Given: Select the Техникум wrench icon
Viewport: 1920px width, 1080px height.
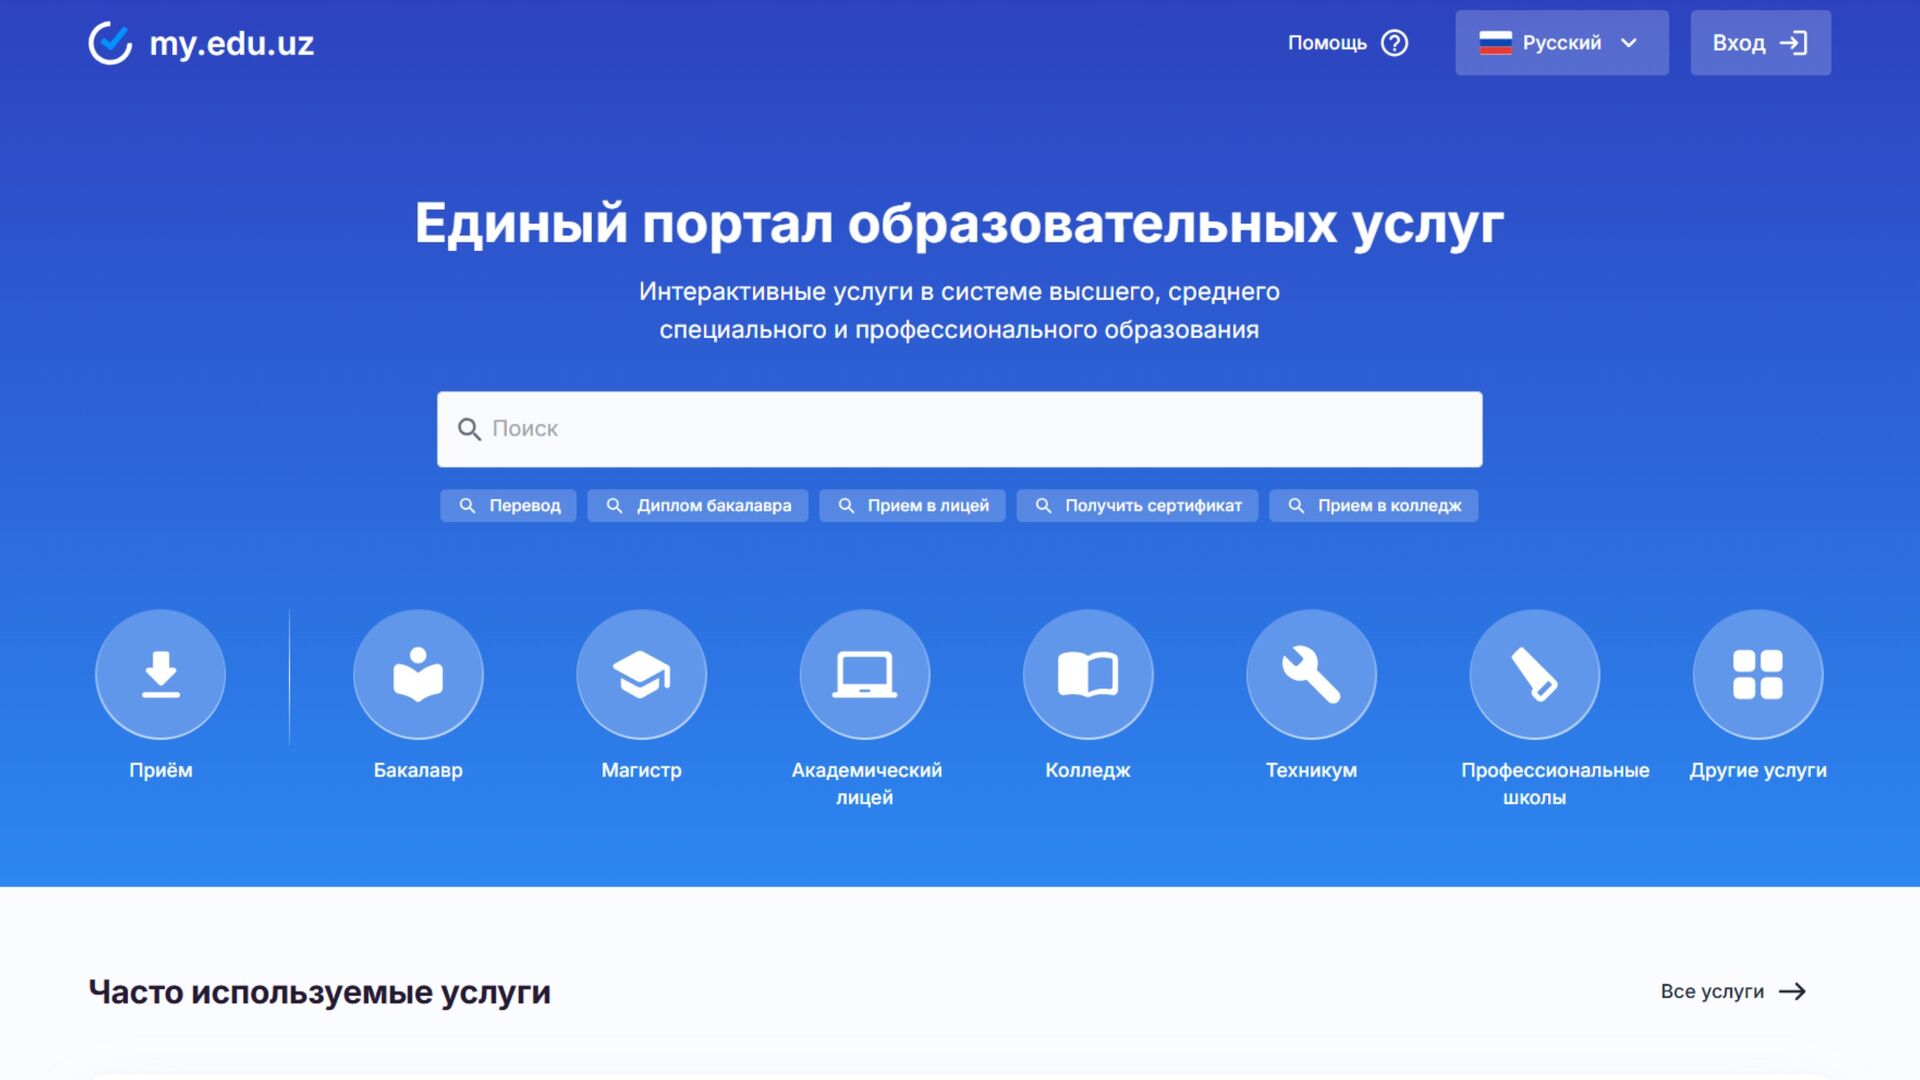Looking at the screenshot, I should pyautogui.click(x=1311, y=674).
